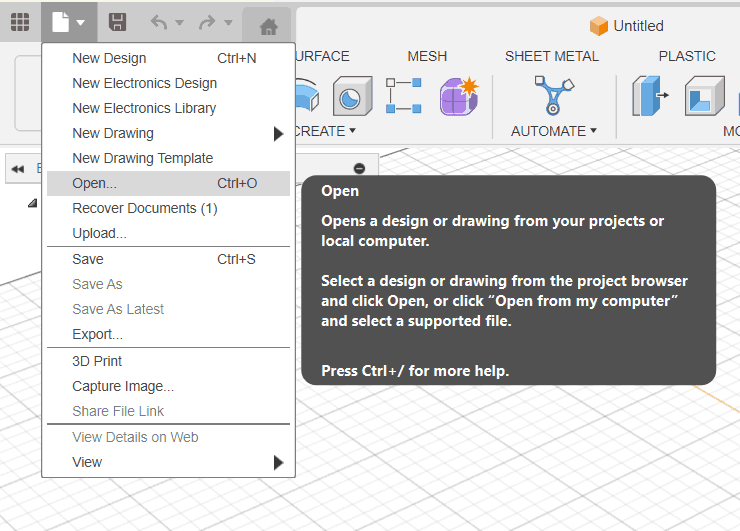
Task: Choose Save As Latest menu item
Action: [x=168, y=309]
